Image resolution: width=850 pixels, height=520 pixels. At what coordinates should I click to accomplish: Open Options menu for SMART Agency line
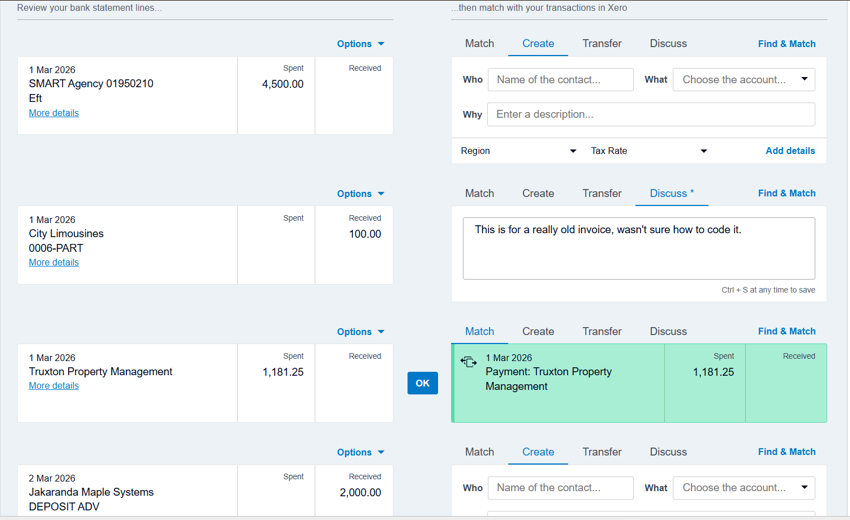coord(360,44)
